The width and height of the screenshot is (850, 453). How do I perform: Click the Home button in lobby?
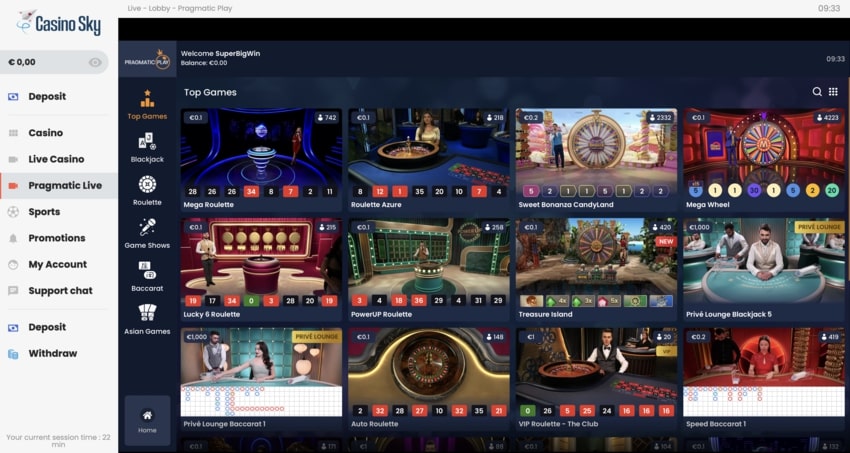(147, 420)
